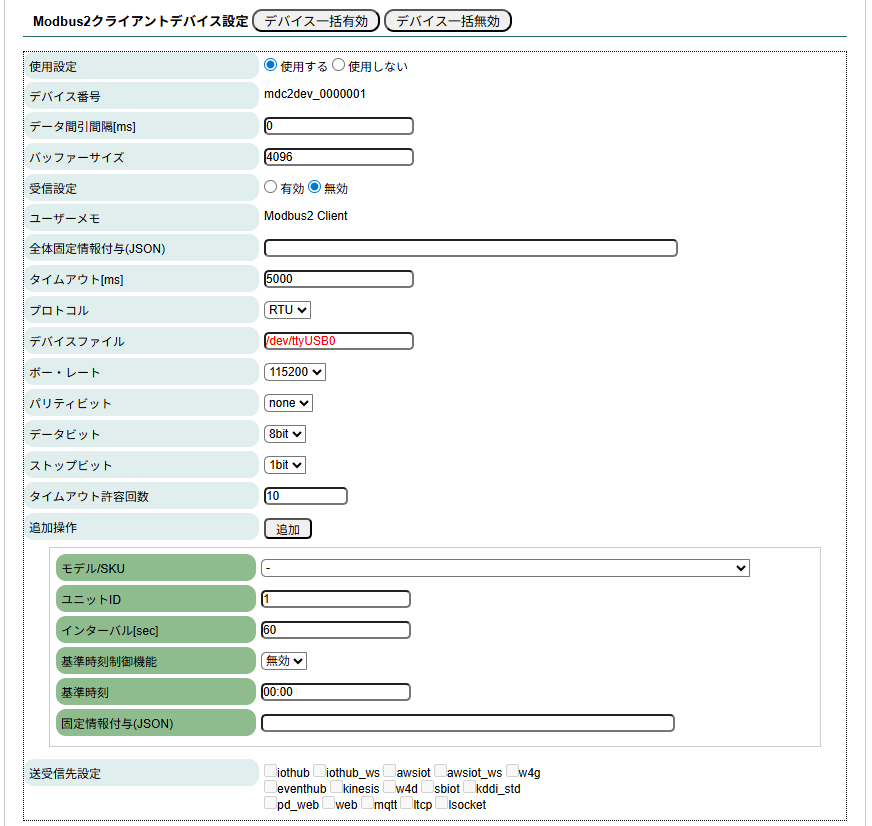The height and width of the screenshot is (826, 872).
Task: Check the w4g checkbox
Action: point(512,771)
